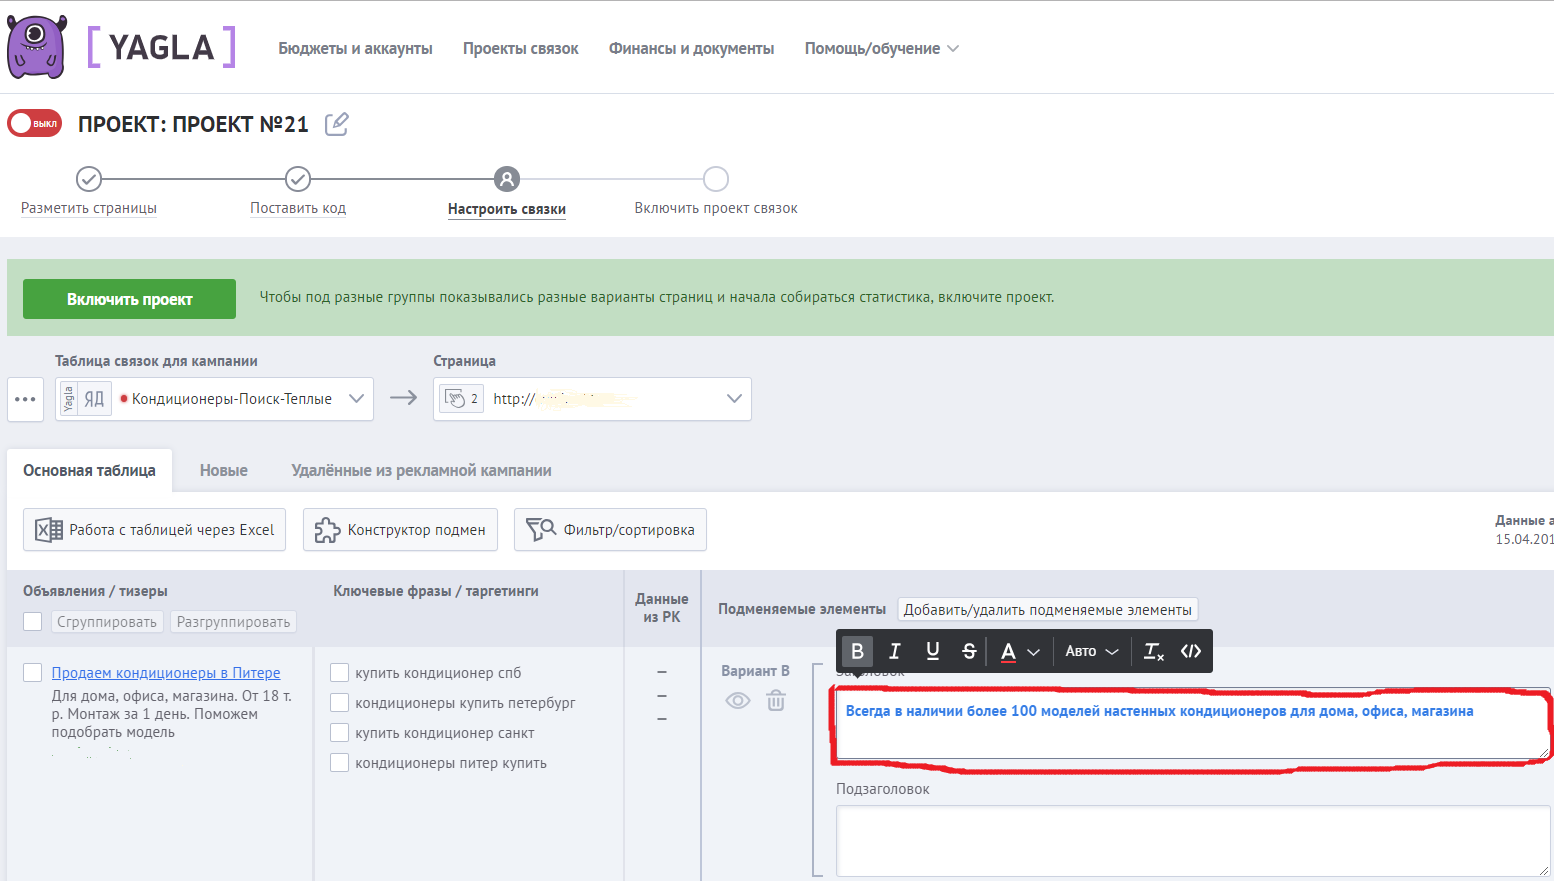Open the 'Продаем кондиционеры в Питере' ad link
The image size is (1554, 881).
[166, 673]
